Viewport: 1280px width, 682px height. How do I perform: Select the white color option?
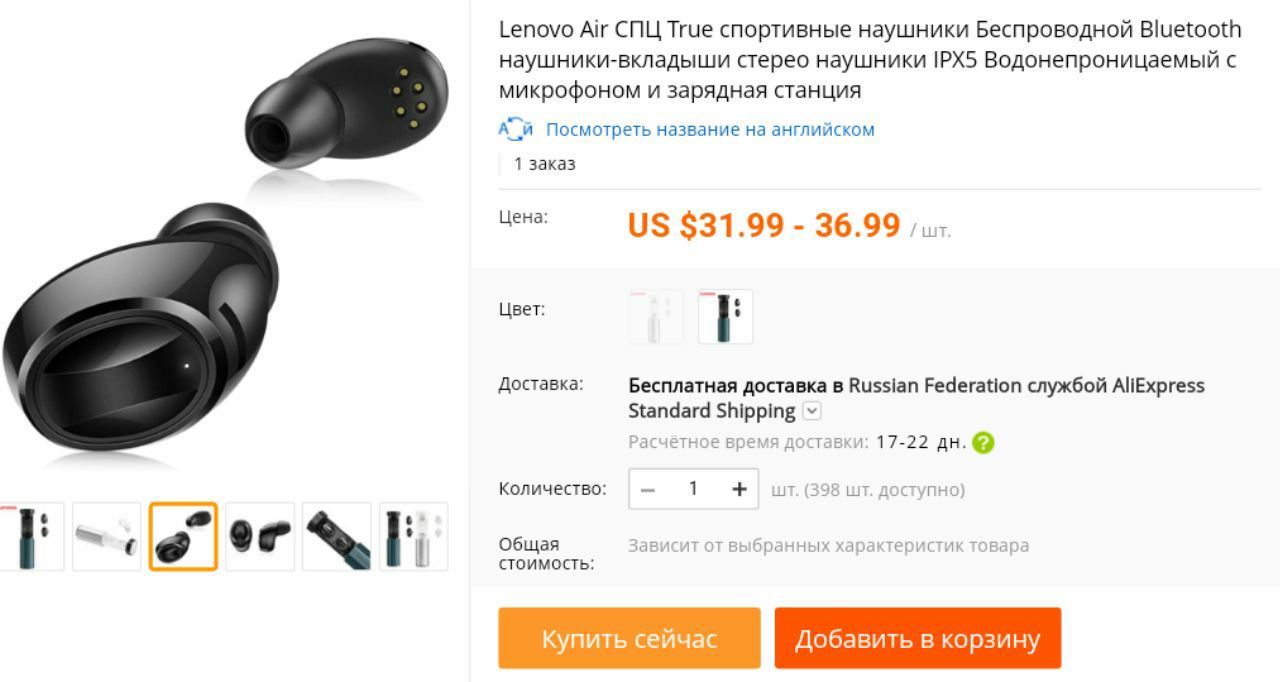point(656,316)
